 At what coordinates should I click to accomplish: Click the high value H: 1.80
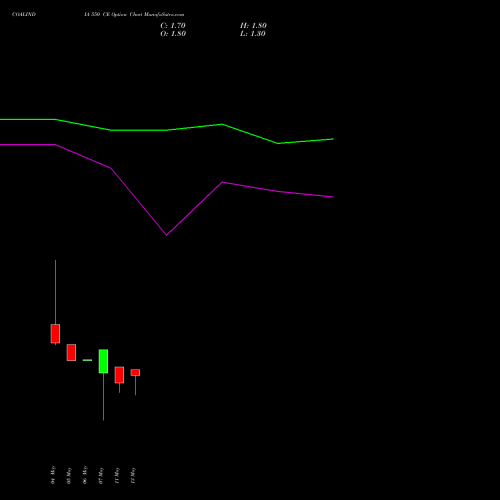[253, 26]
